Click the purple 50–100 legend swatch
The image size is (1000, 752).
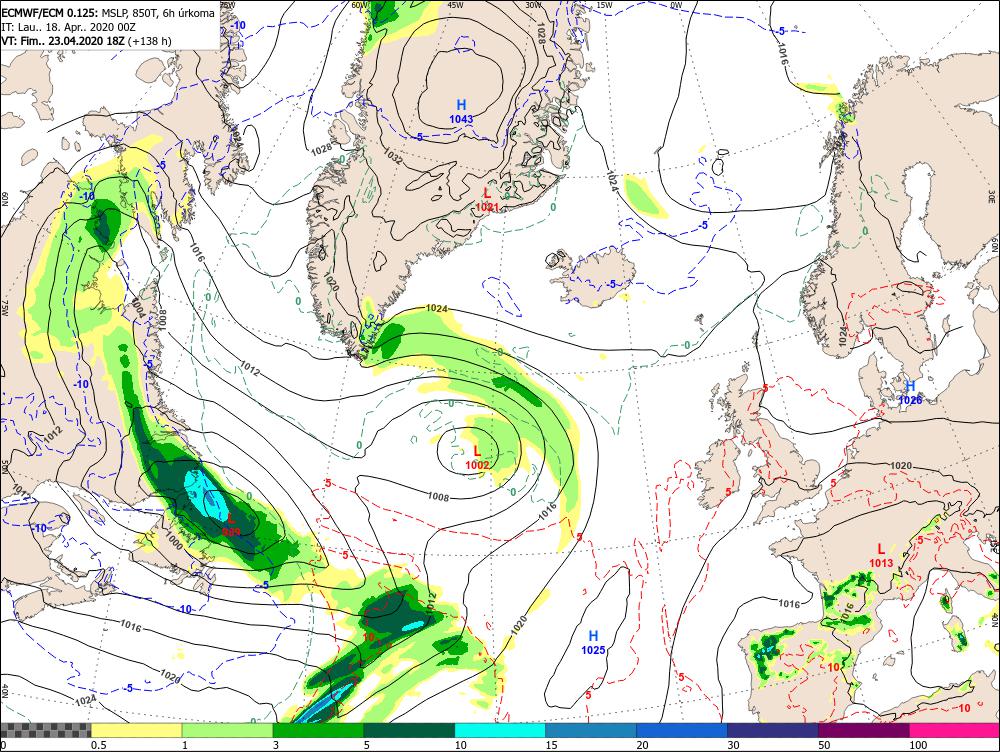[864, 730]
